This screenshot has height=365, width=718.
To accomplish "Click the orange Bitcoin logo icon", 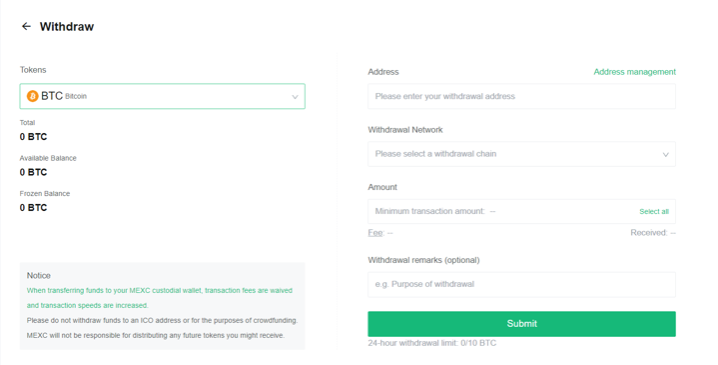I will tap(33, 96).
